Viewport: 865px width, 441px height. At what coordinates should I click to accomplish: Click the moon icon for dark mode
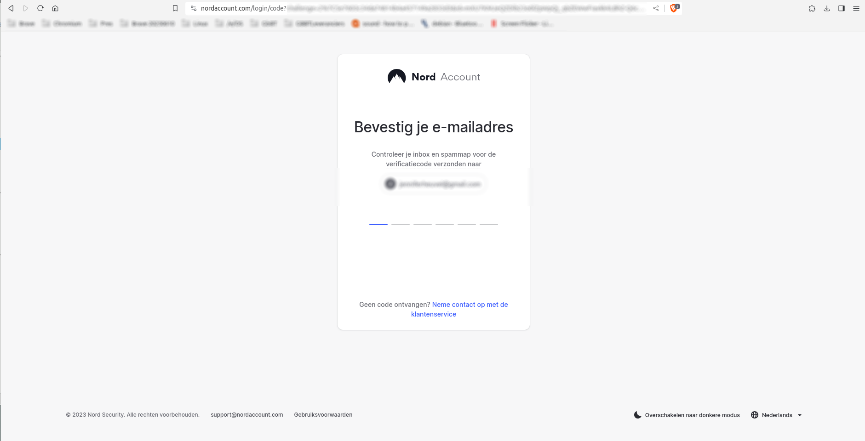(638, 415)
